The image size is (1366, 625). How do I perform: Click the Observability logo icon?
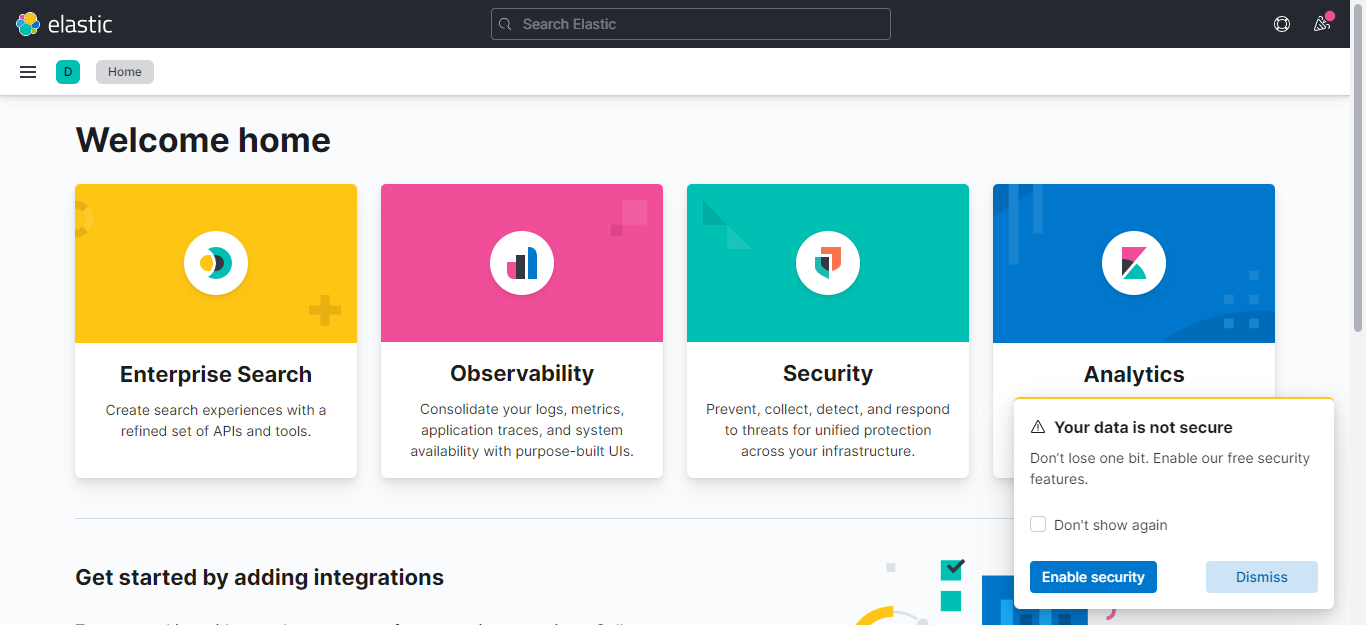point(522,263)
